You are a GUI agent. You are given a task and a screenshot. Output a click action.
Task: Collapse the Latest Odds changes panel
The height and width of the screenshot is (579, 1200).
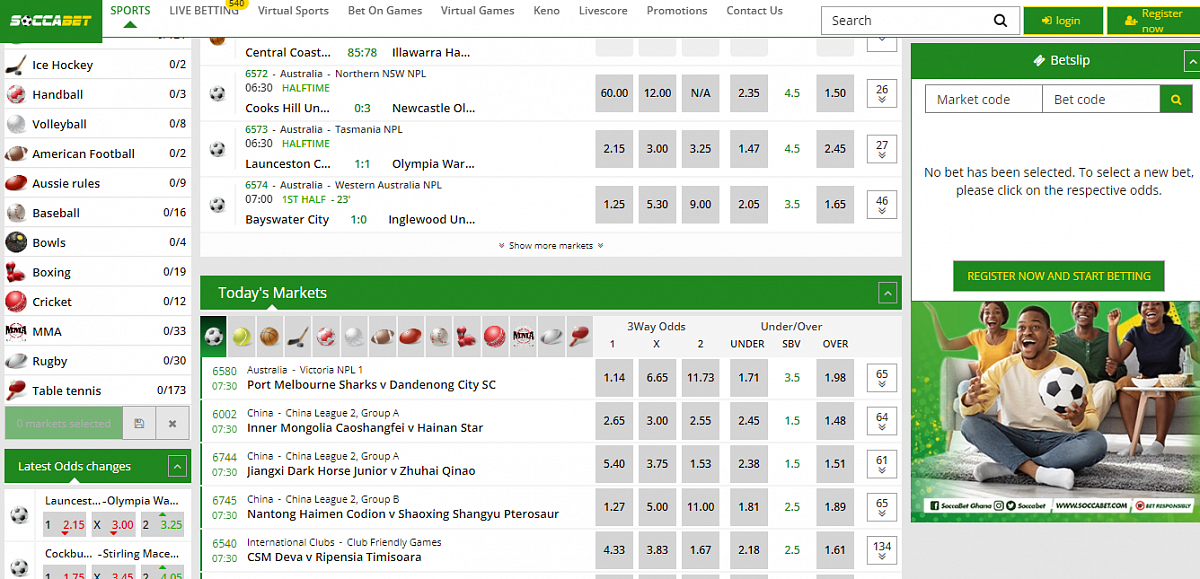point(177,466)
